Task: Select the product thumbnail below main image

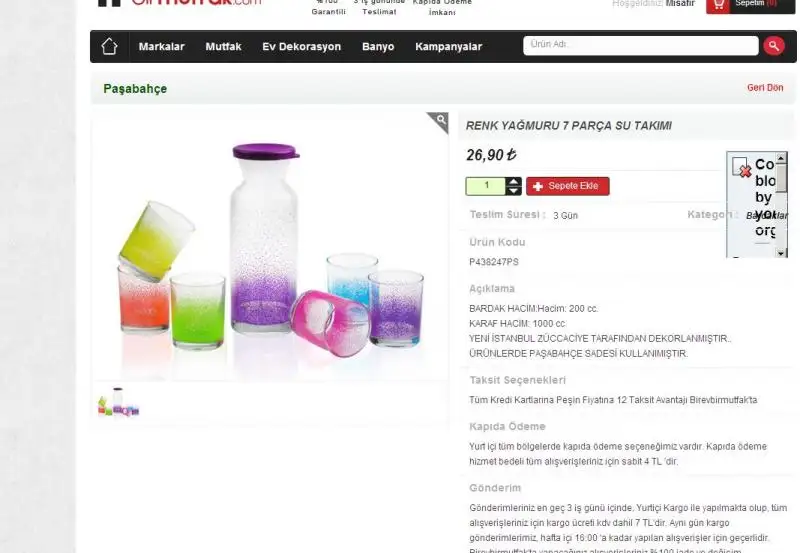Action: tap(118, 403)
